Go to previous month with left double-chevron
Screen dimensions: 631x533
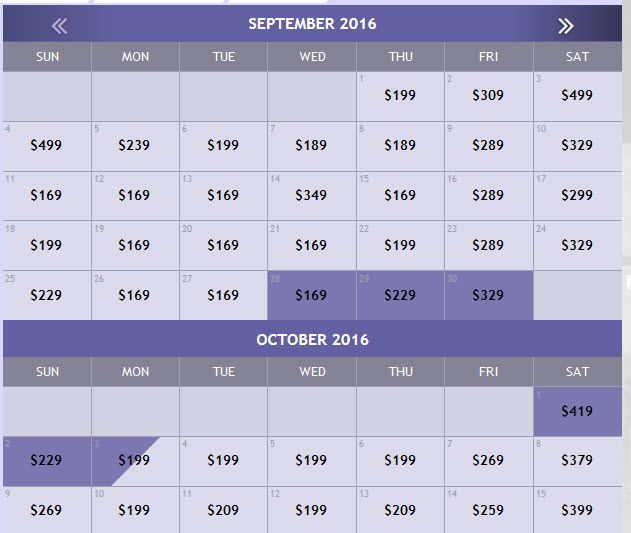pos(59,26)
